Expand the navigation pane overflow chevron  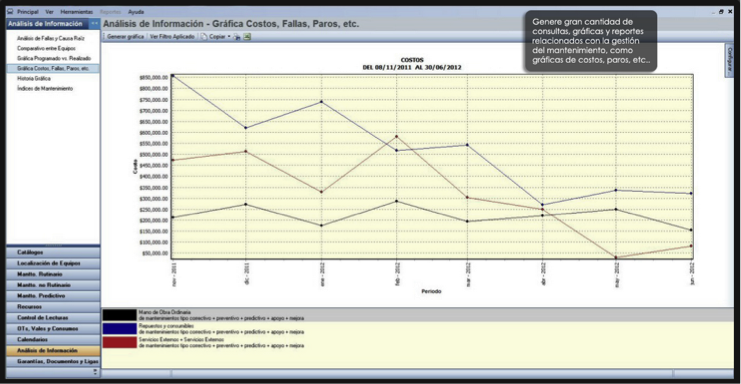pyautogui.click(x=95, y=372)
